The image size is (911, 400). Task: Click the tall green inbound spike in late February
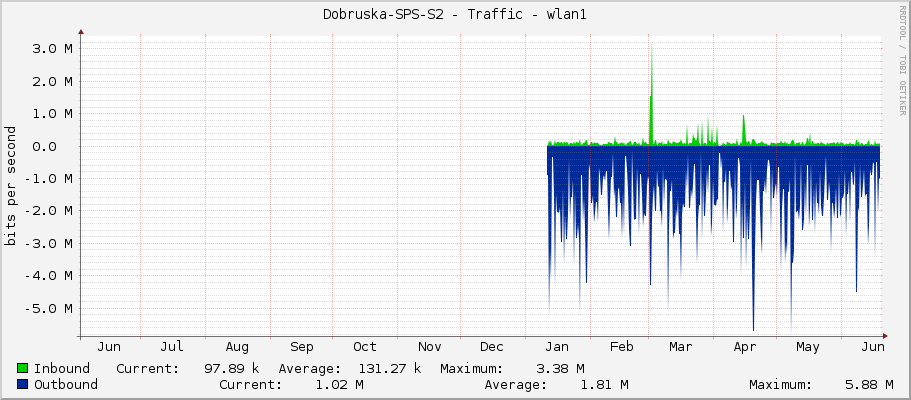point(651,93)
